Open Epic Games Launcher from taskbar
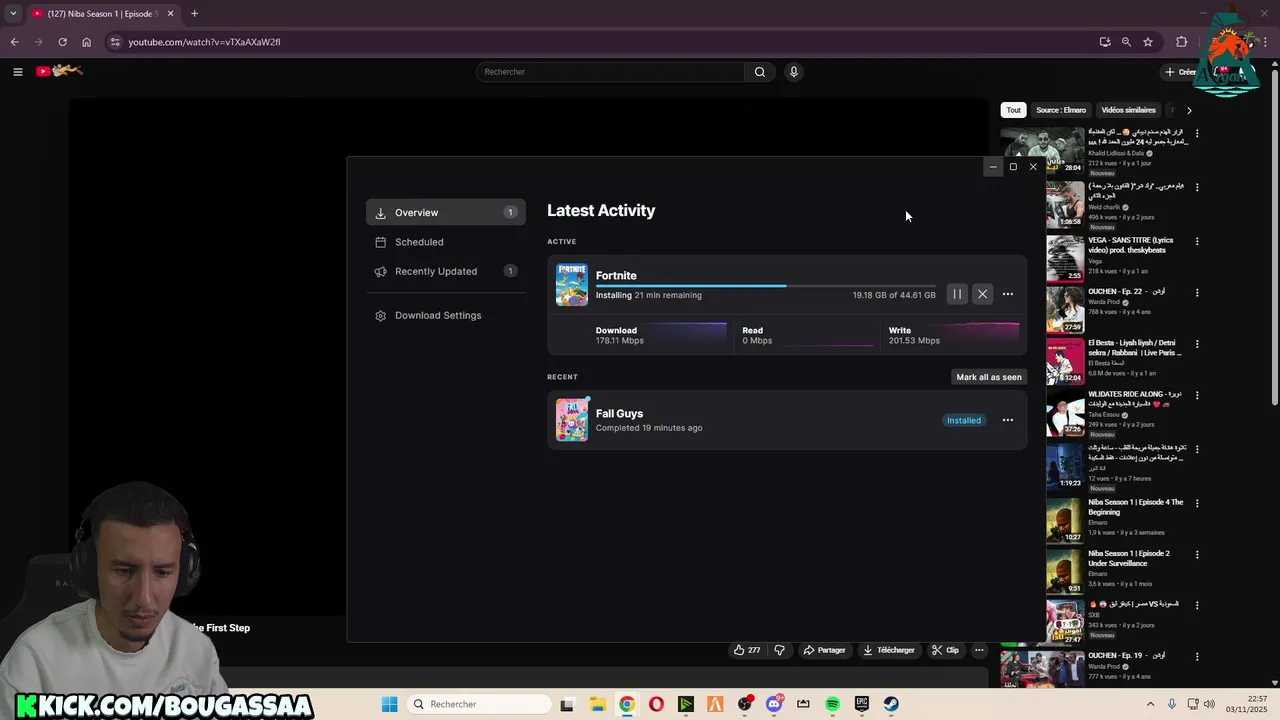Image resolution: width=1280 pixels, height=720 pixels. tap(862, 704)
